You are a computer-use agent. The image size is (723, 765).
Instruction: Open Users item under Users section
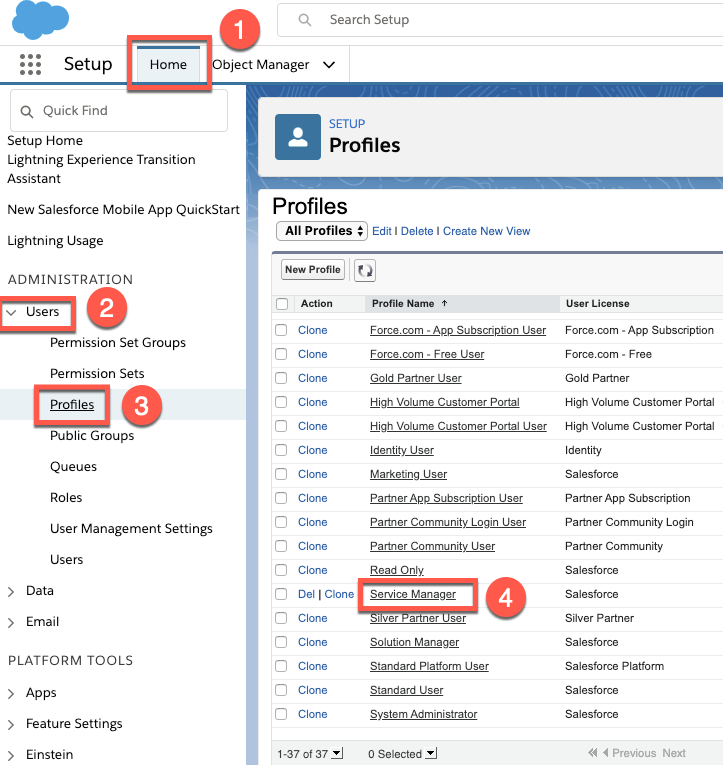point(66,560)
